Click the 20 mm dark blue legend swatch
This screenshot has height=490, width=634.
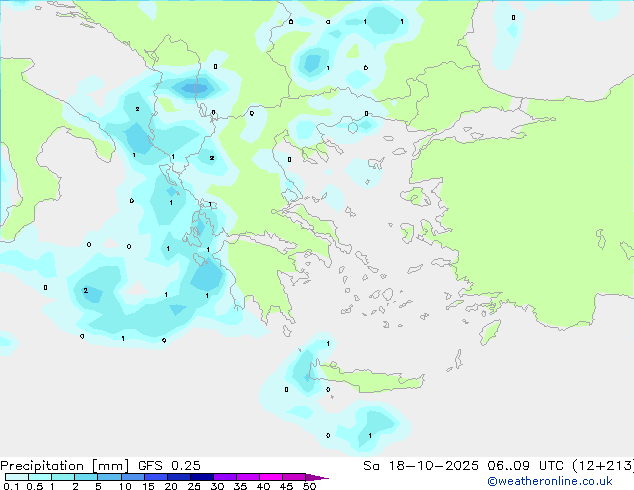click(178, 477)
